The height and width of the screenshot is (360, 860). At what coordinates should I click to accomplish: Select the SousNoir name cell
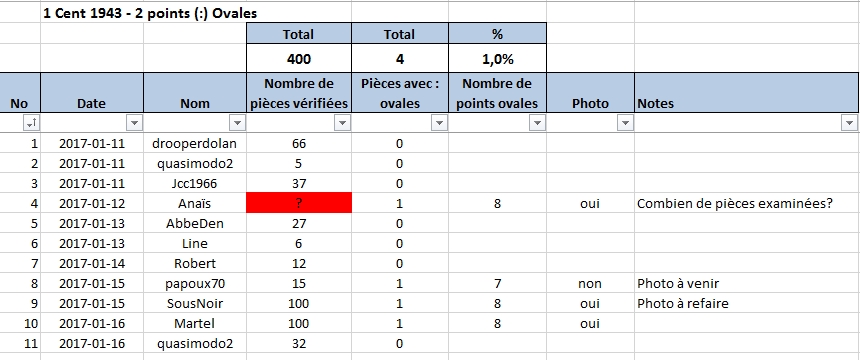195,303
